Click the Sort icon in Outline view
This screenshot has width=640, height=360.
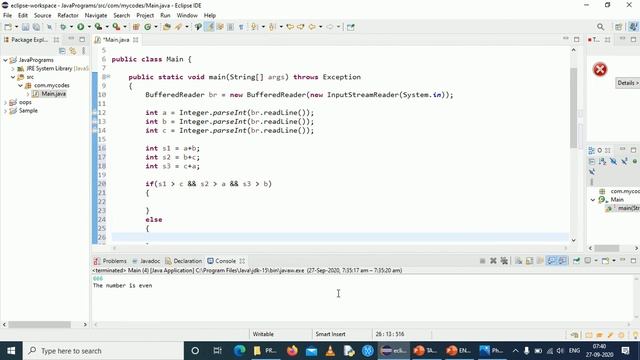602,162
